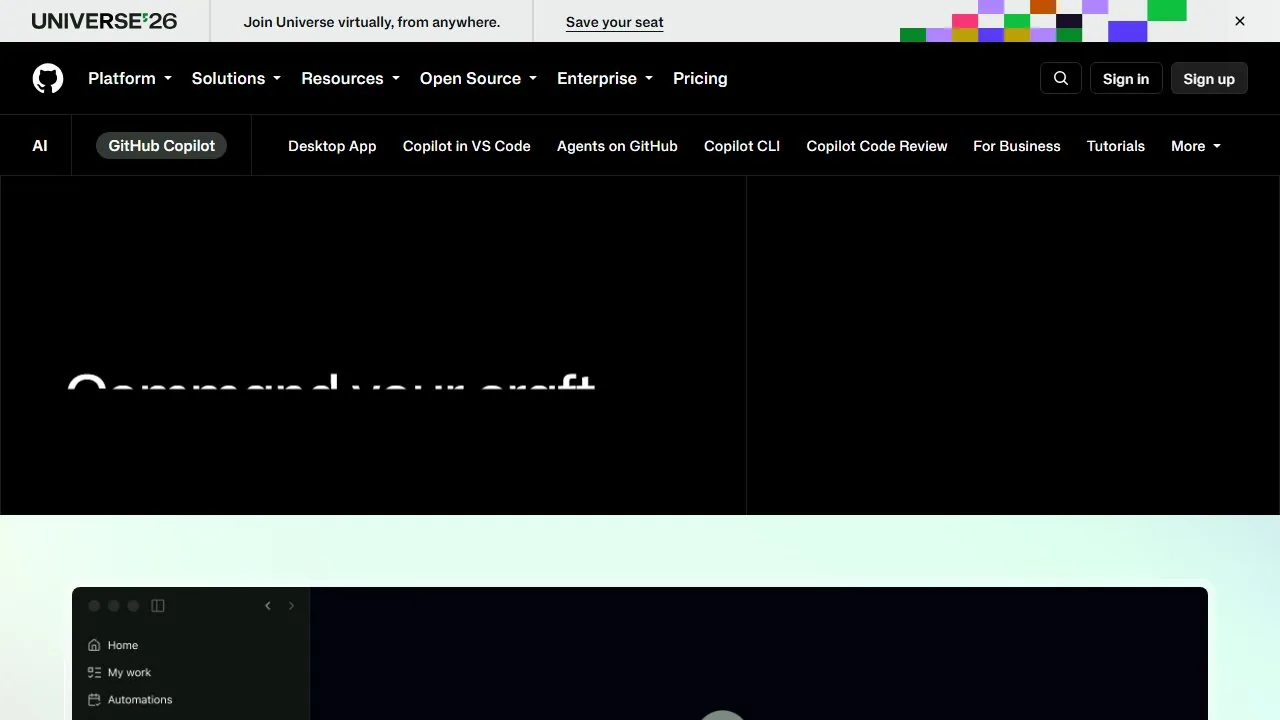
Task: Click the GitHub Copilot pill button
Action: [162, 146]
